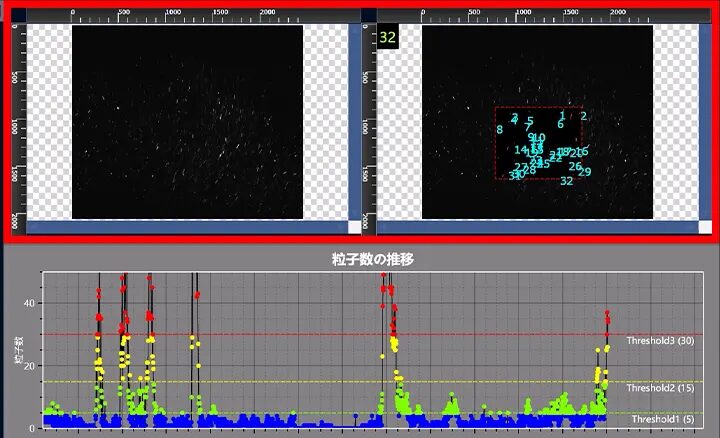Click the right viewer's horizontal scrollbar
Viewport: 720px width, 438px height.
538,227
